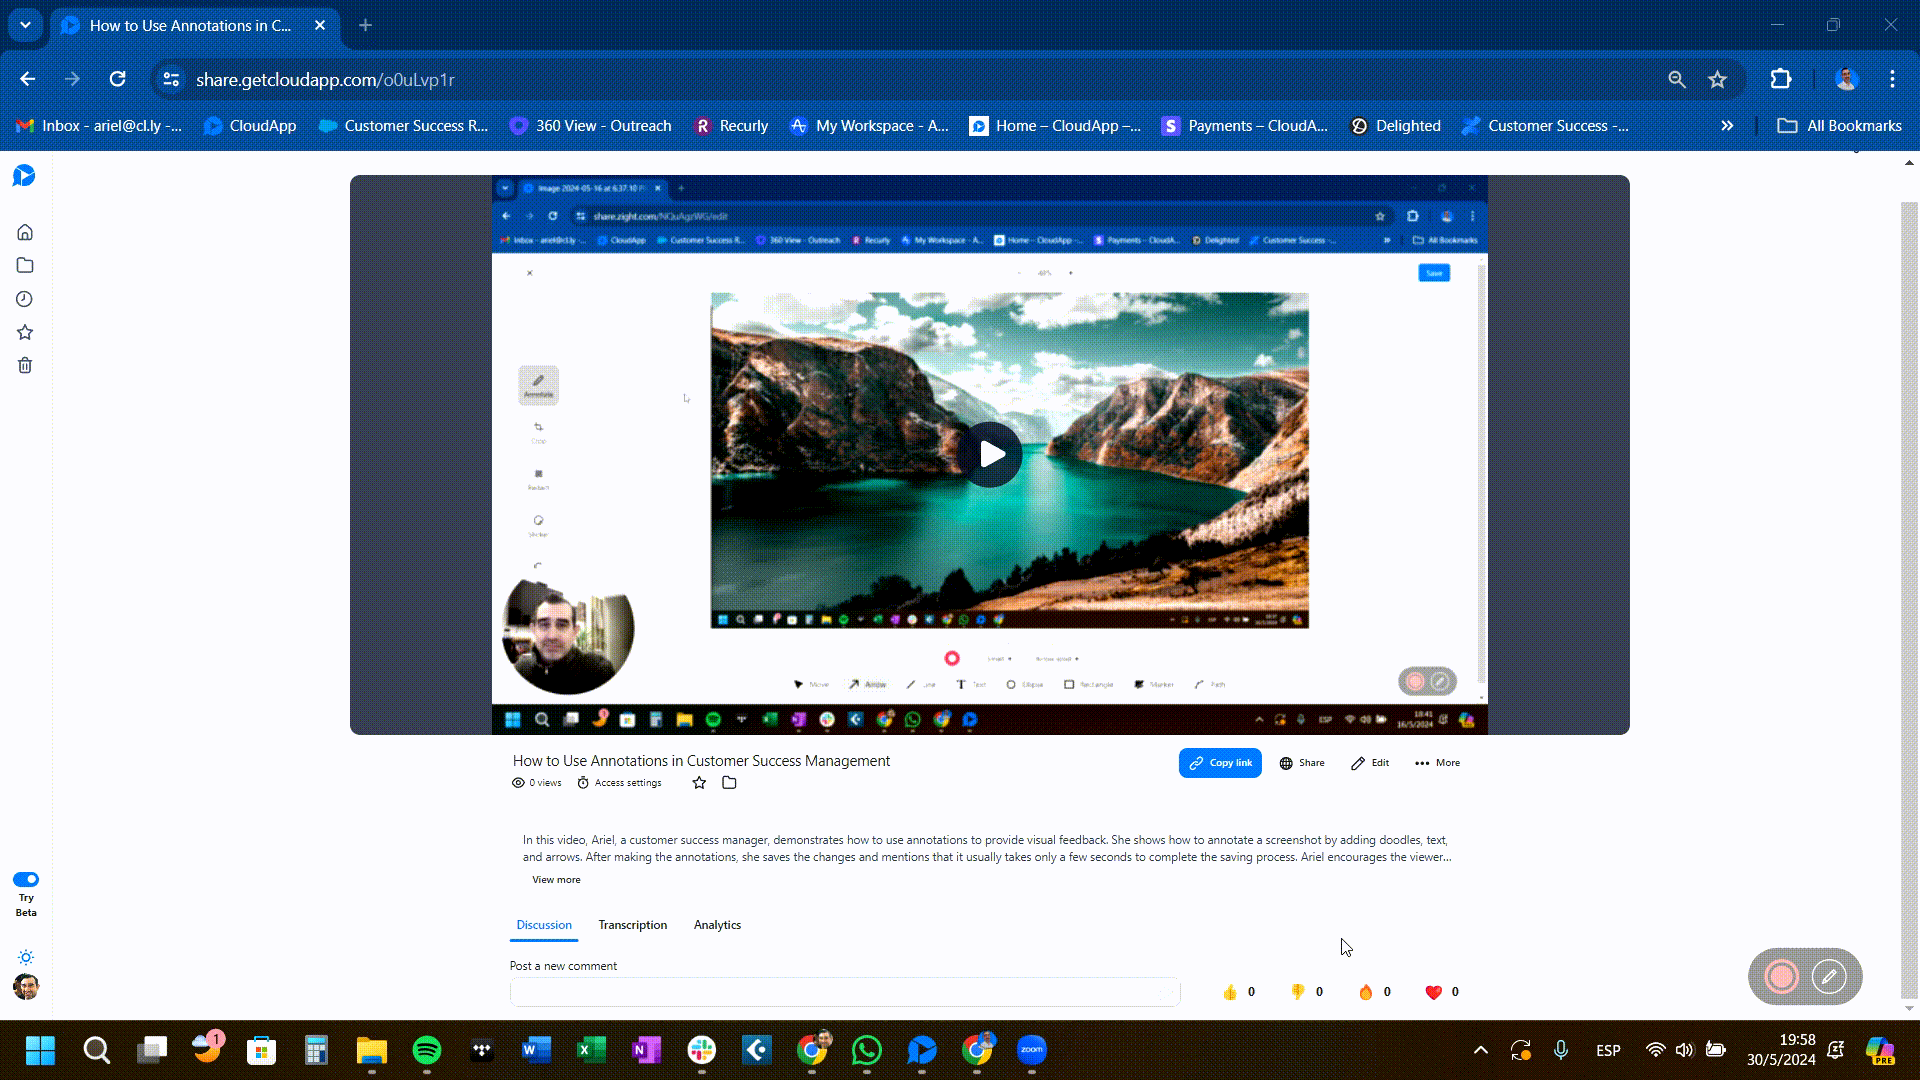The width and height of the screenshot is (1920, 1080).
Task: Select the Analytics tab
Action: (x=717, y=925)
